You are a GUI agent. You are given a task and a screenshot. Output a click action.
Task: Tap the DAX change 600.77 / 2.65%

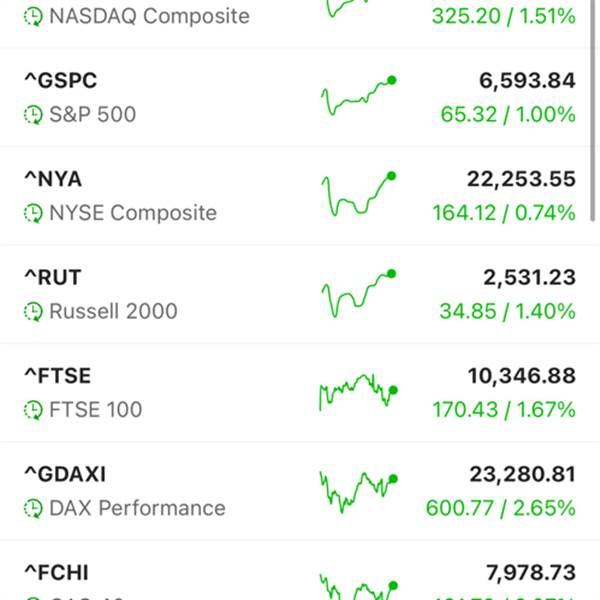point(502,508)
